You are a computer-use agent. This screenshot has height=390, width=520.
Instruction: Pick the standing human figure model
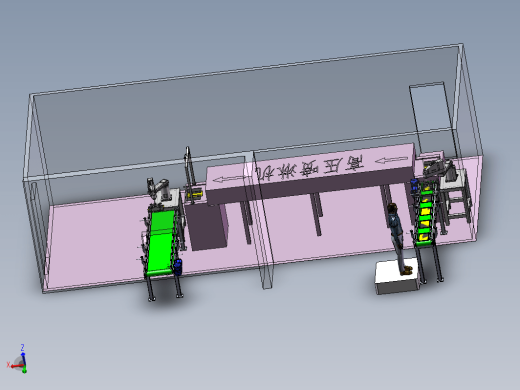tap(398, 238)
